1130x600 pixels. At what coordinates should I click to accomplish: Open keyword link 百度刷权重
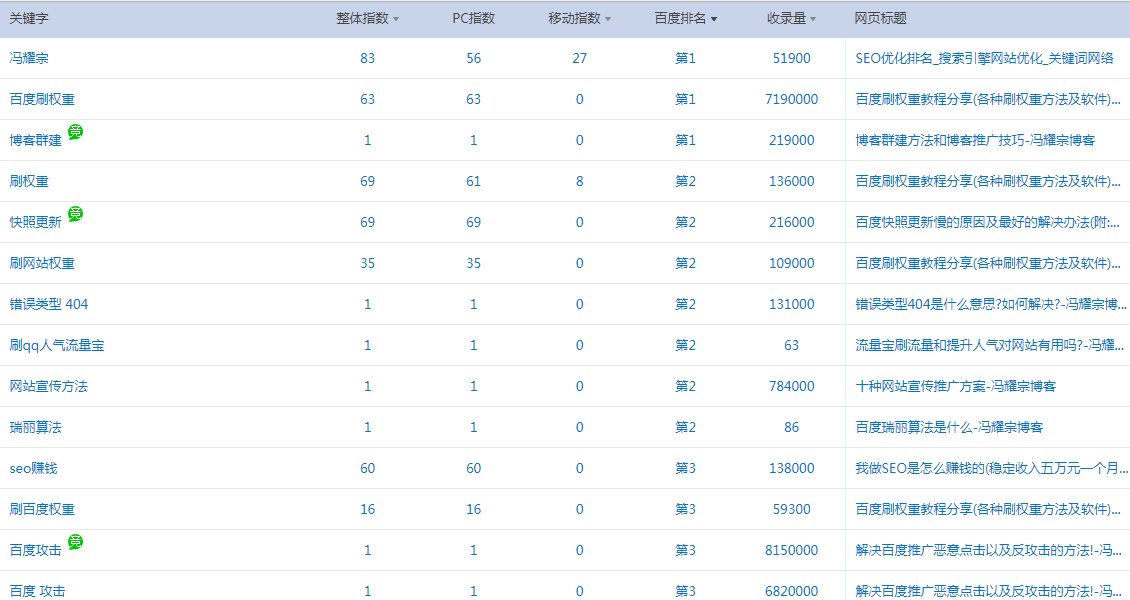[x=42, y=100]
